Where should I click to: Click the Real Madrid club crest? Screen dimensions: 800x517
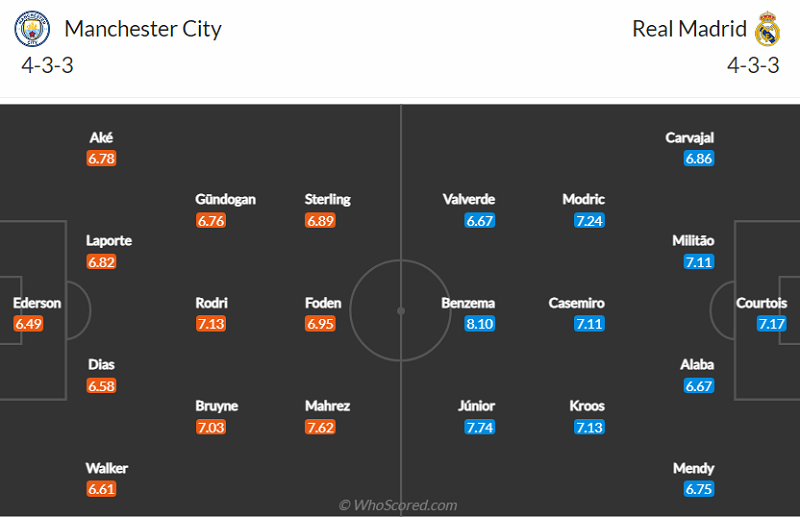coord(767,29)
